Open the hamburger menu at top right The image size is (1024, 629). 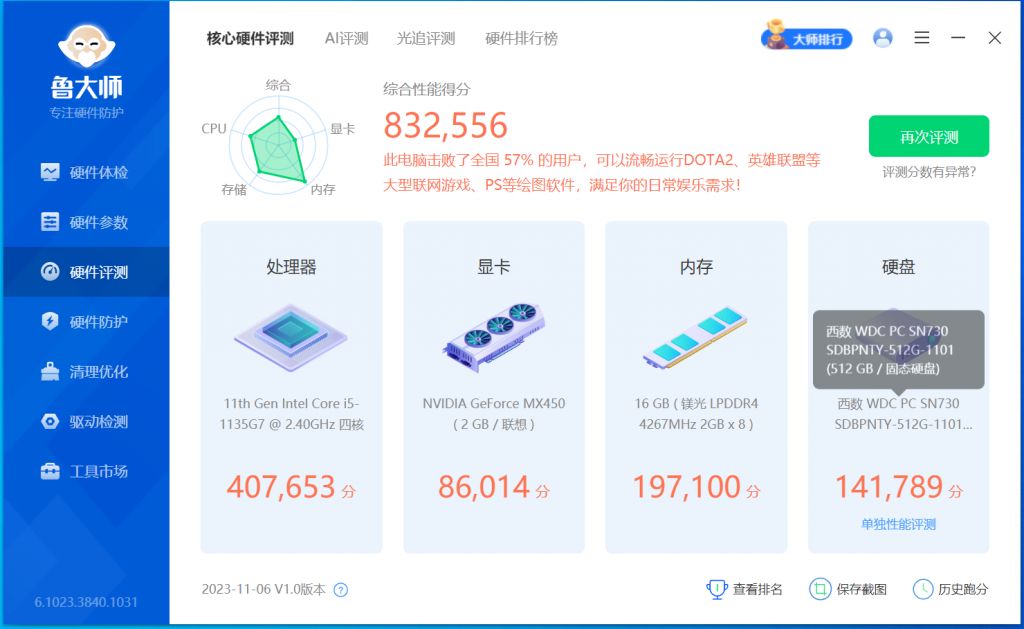pyautogui.click(x=921, y=37)
